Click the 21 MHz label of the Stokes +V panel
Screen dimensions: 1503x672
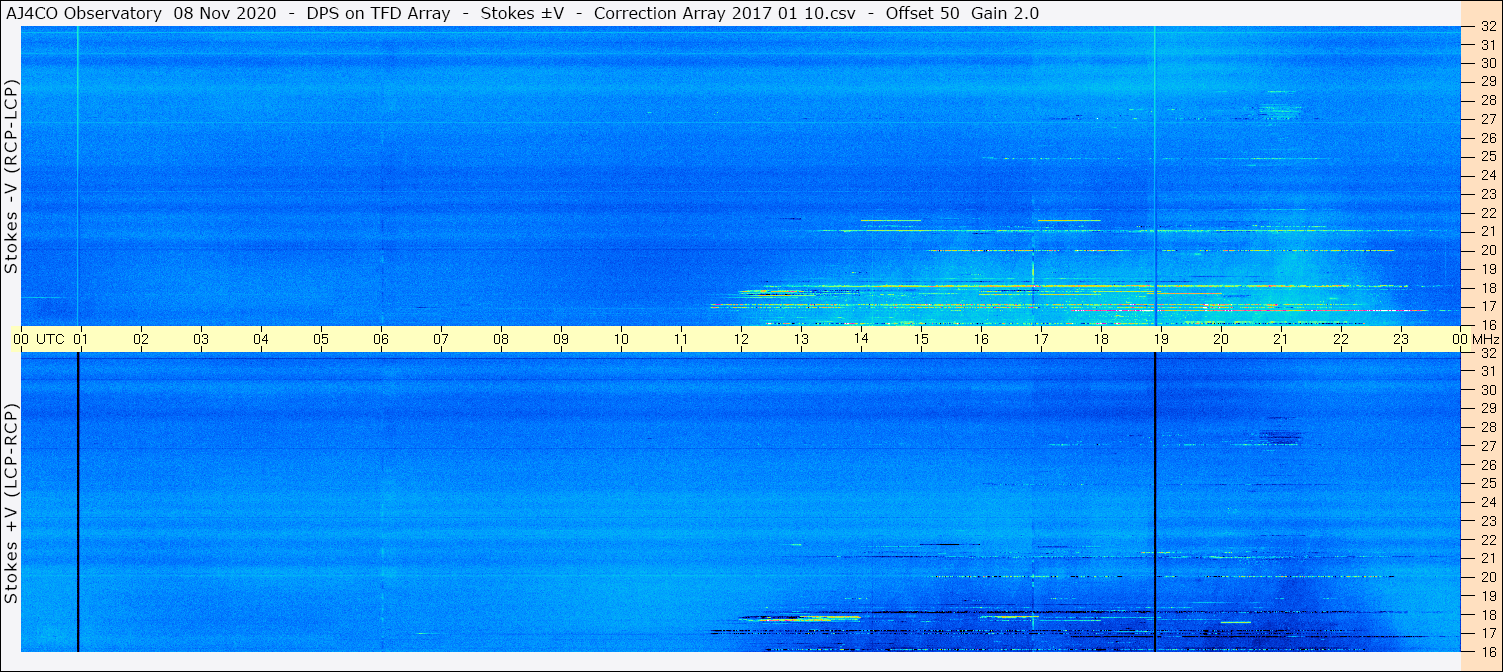tap(1487, 558)
